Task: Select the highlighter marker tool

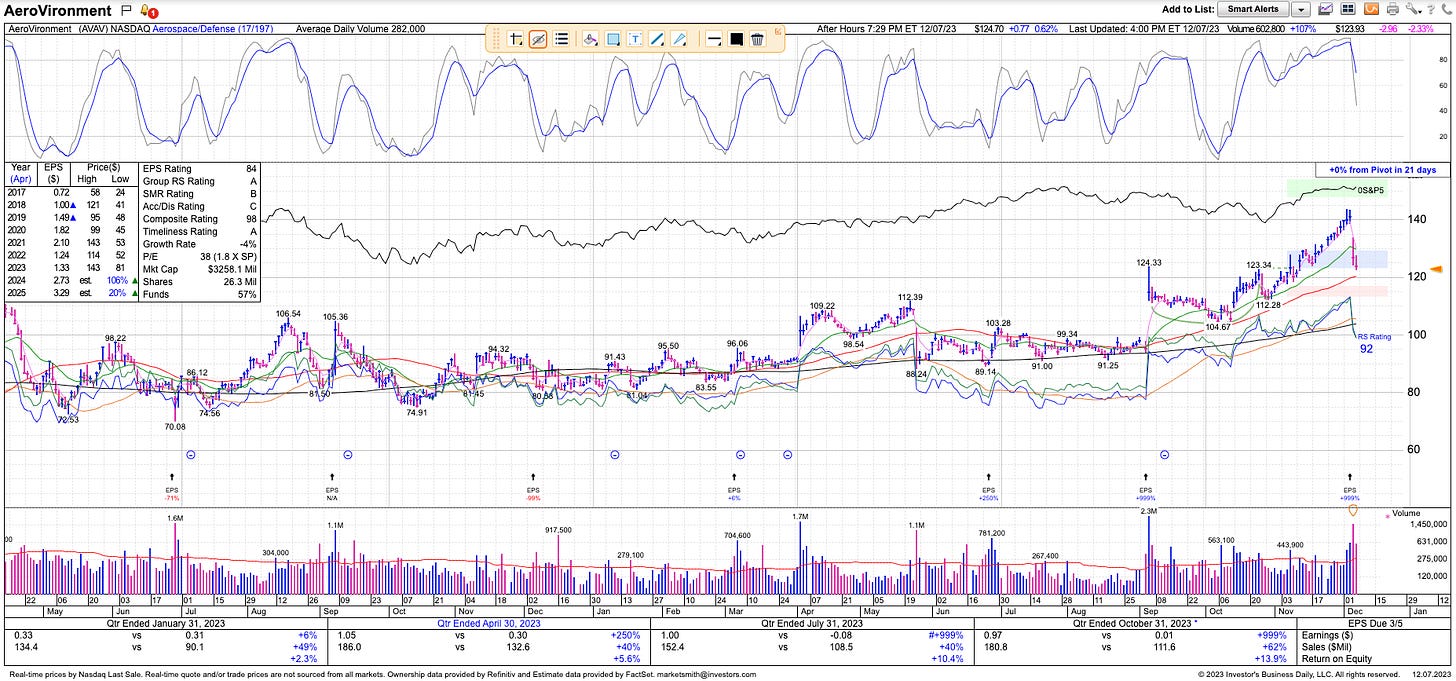Action: coord(680,39)
